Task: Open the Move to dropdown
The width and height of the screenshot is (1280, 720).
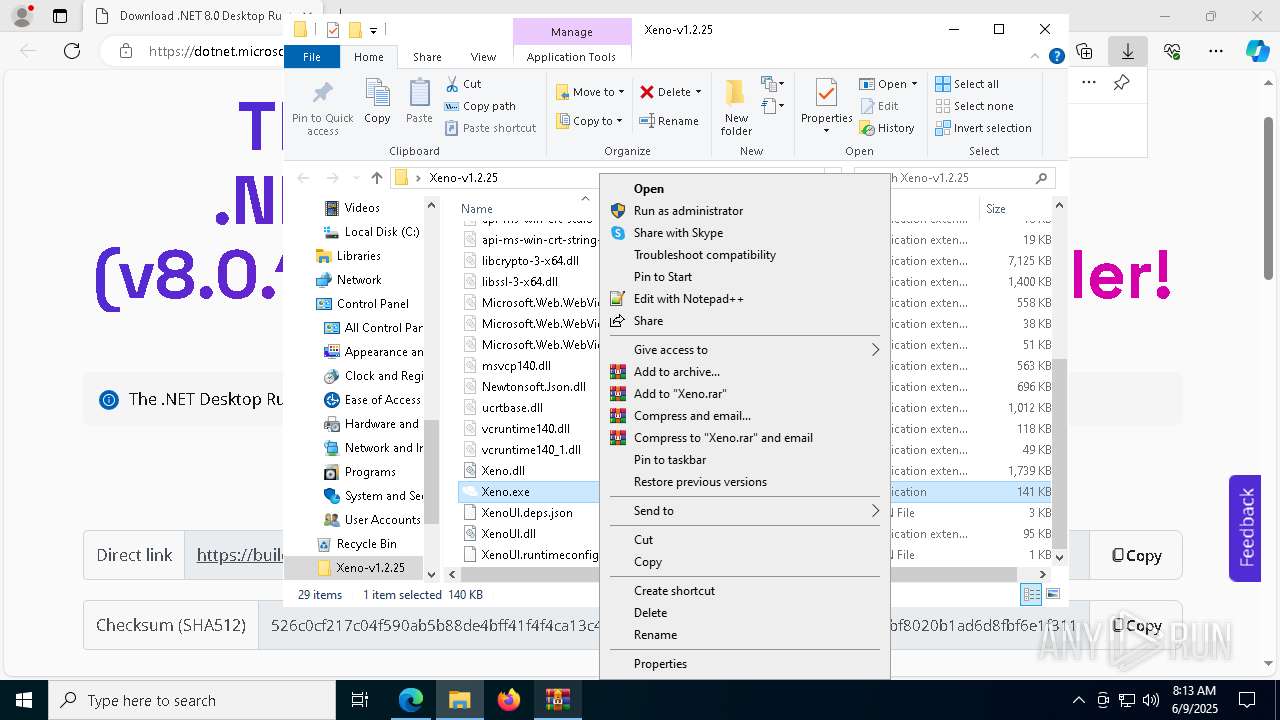Action: [590, 92]
